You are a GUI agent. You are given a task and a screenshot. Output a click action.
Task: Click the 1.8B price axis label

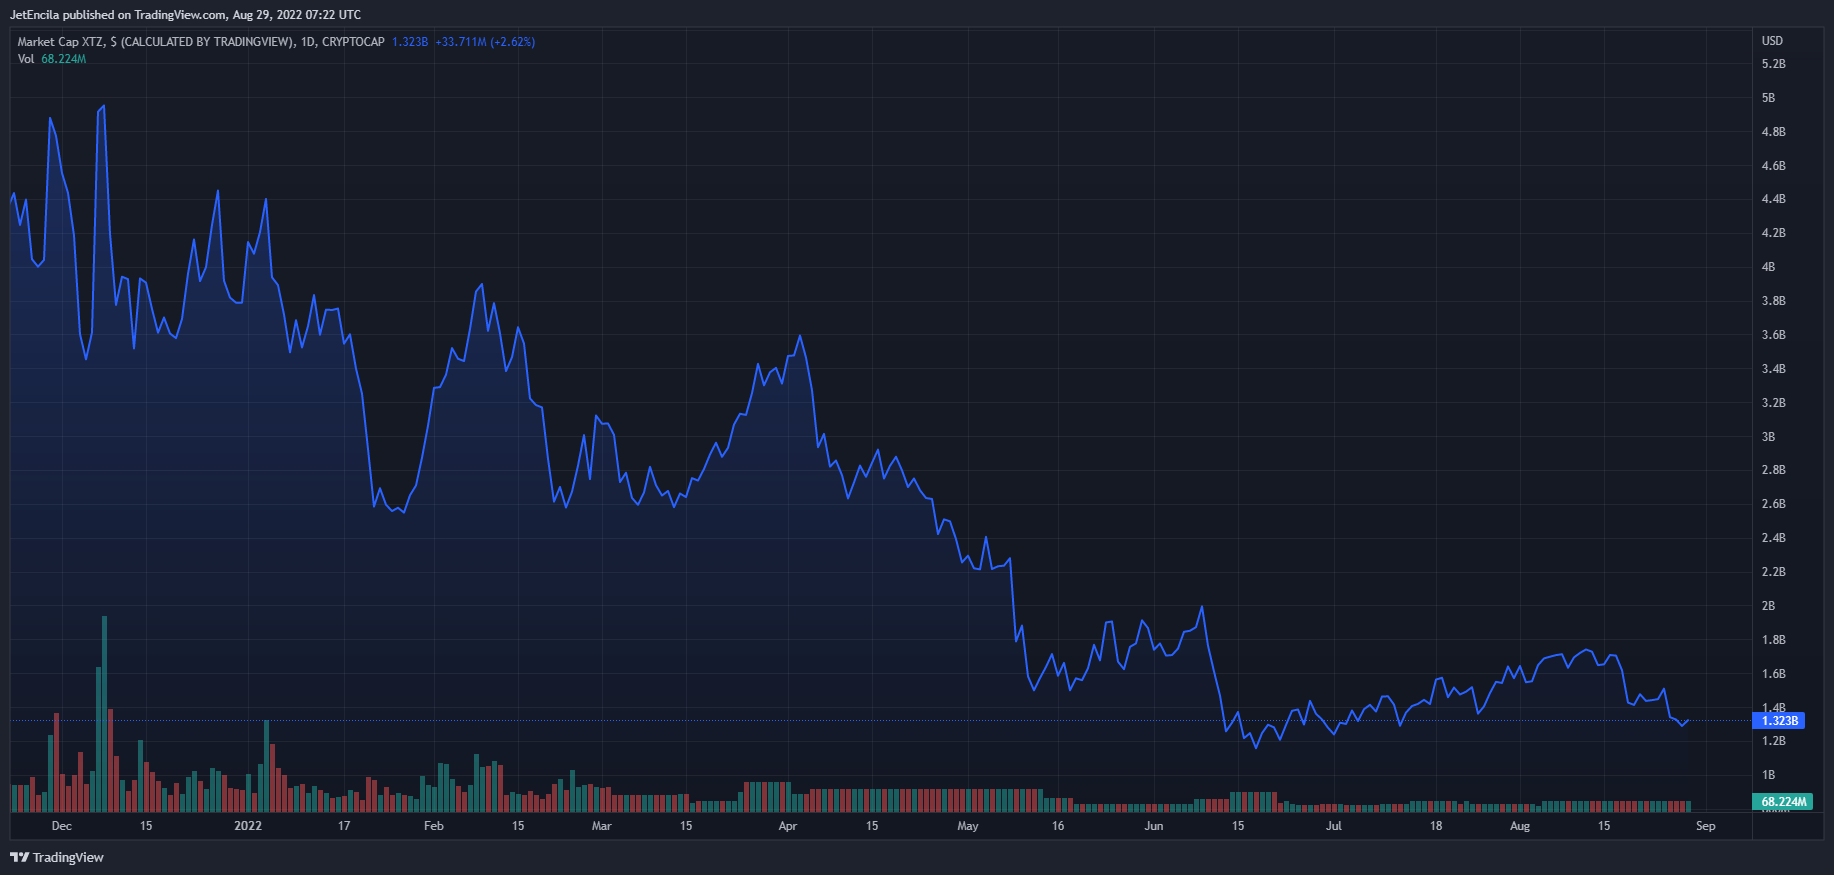(x=1773, y=640)
